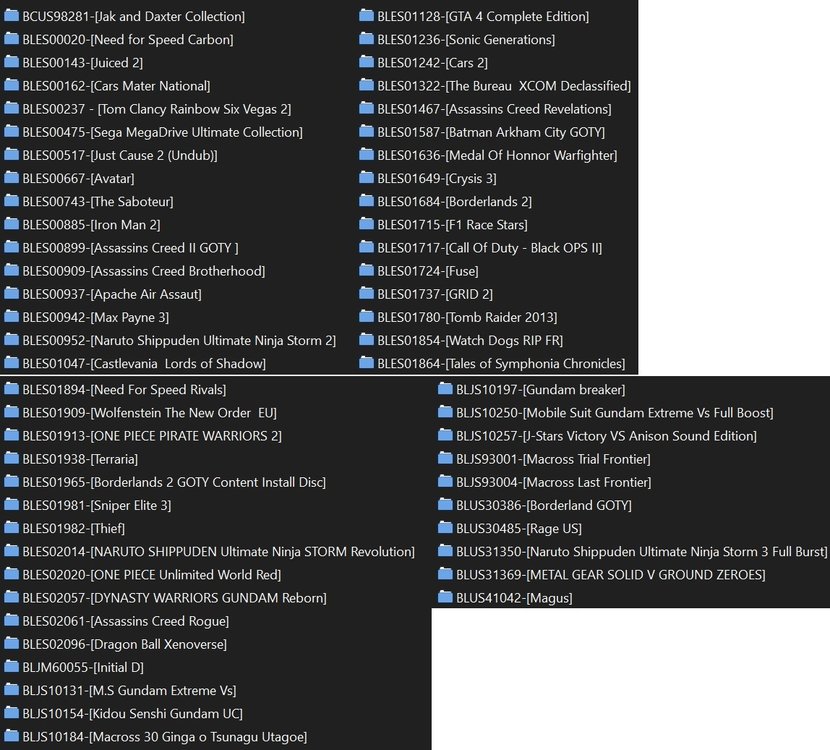Select the "BLJS10131-[M.S Gundam Extreme Vs]" name
This screenshot has width=830, height=750.
tap(129, 691)
